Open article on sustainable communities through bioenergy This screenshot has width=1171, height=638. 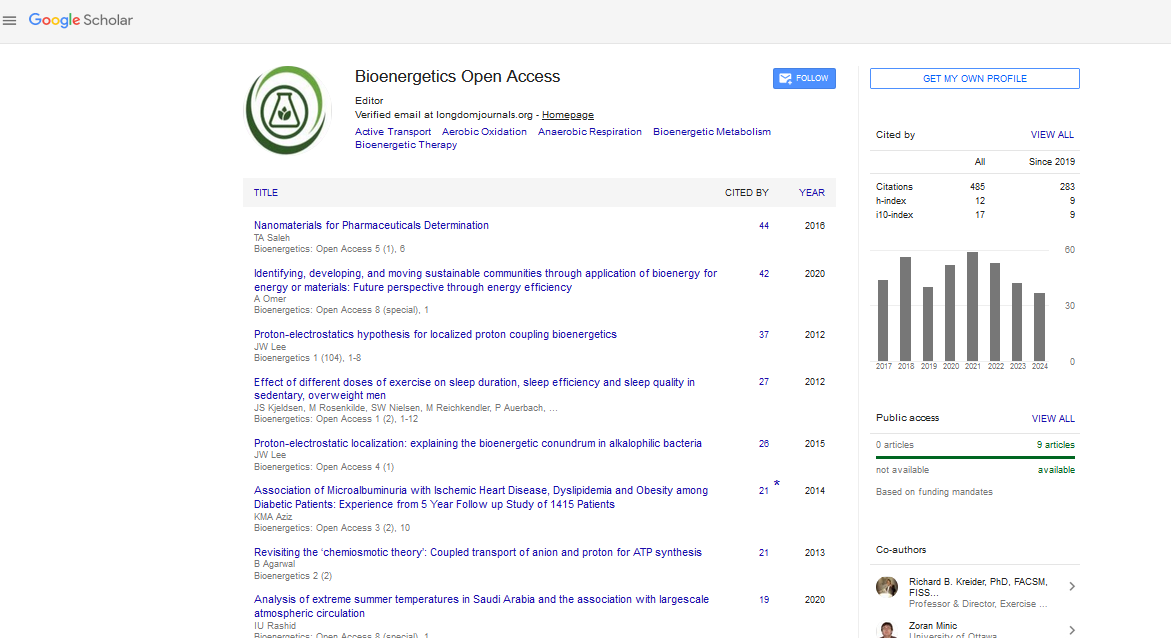pyautogui.click(x=485, y=280)
